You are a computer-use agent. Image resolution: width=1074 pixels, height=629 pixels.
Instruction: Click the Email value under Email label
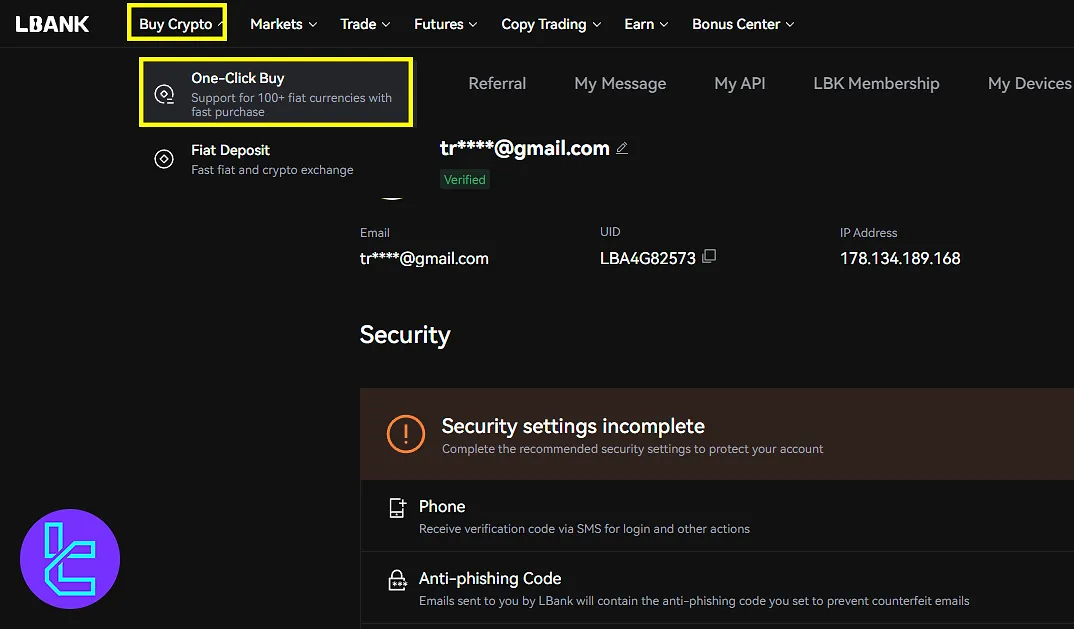pos(424,258)
